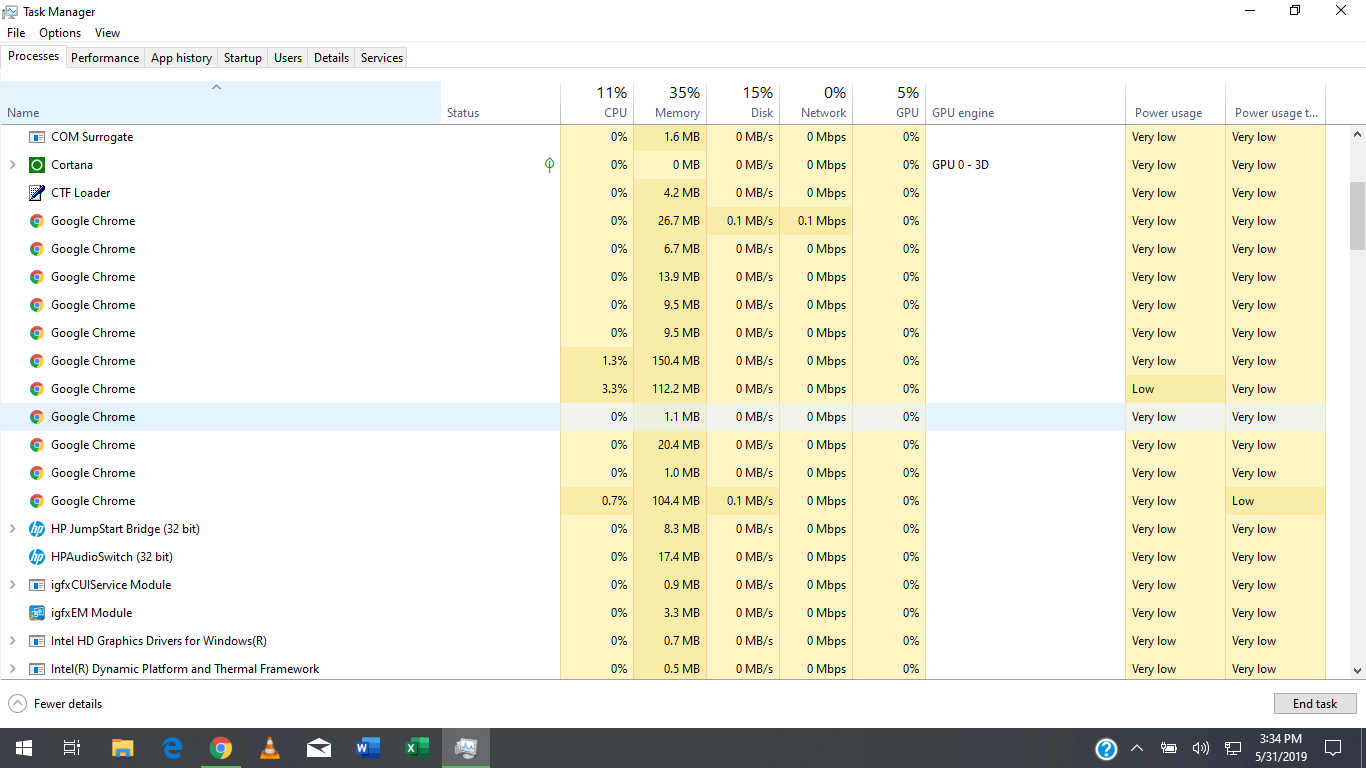Click the scrollbar up arrow
Viewport: 1366px width, 768px height.
tap(1357, 134)
